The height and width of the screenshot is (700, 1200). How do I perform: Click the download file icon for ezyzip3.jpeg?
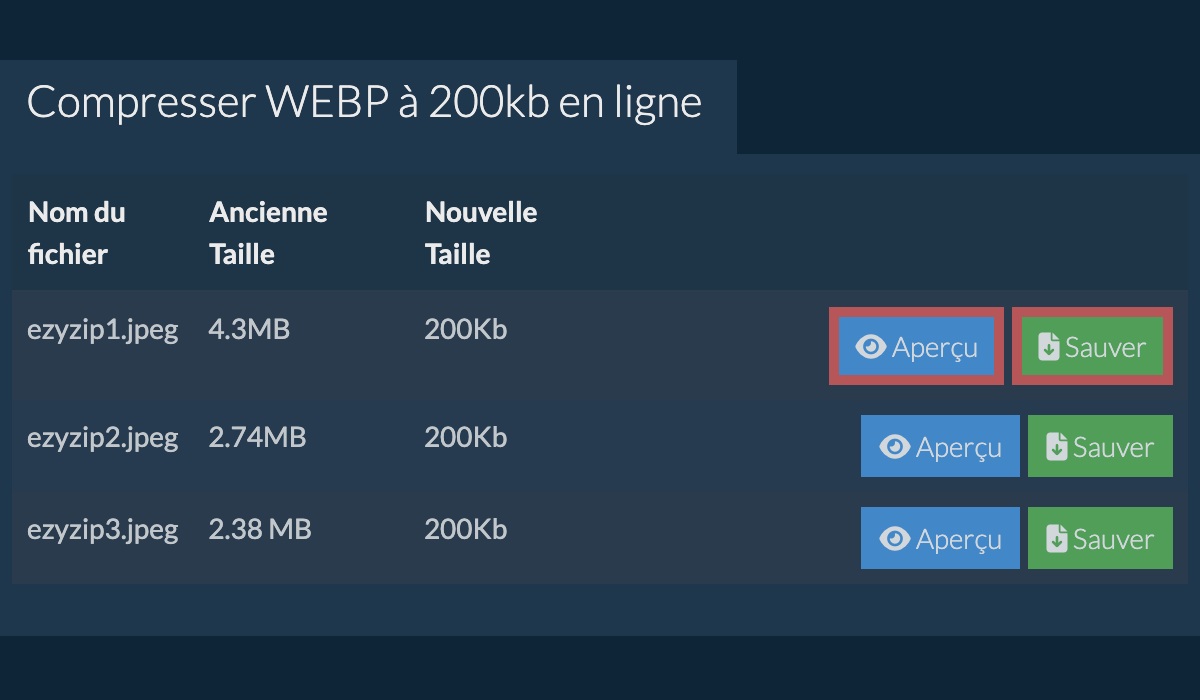point(1056,539)
